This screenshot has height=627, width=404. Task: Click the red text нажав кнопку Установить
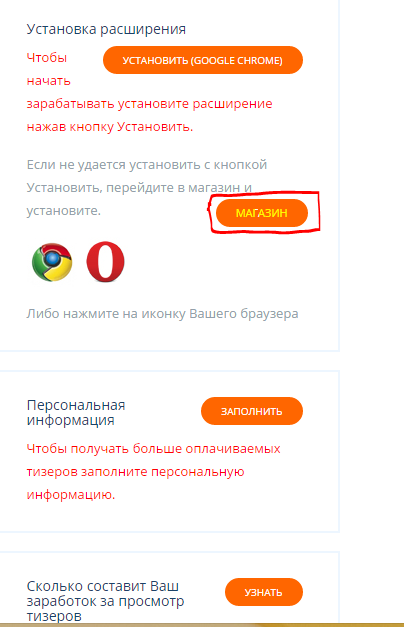pyautogui.click(x=110, y=127)
